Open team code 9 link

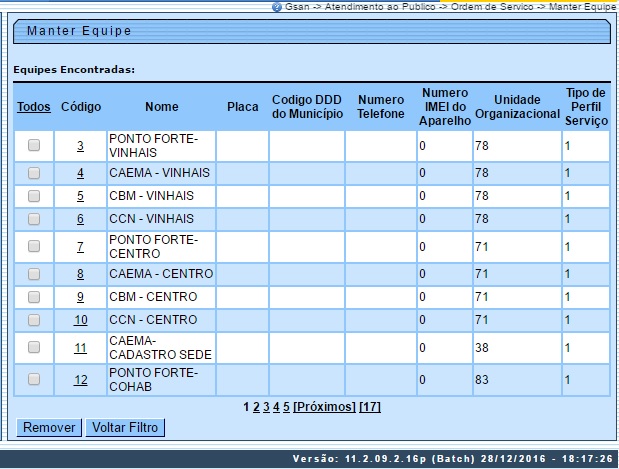click(x=80, y=297)
